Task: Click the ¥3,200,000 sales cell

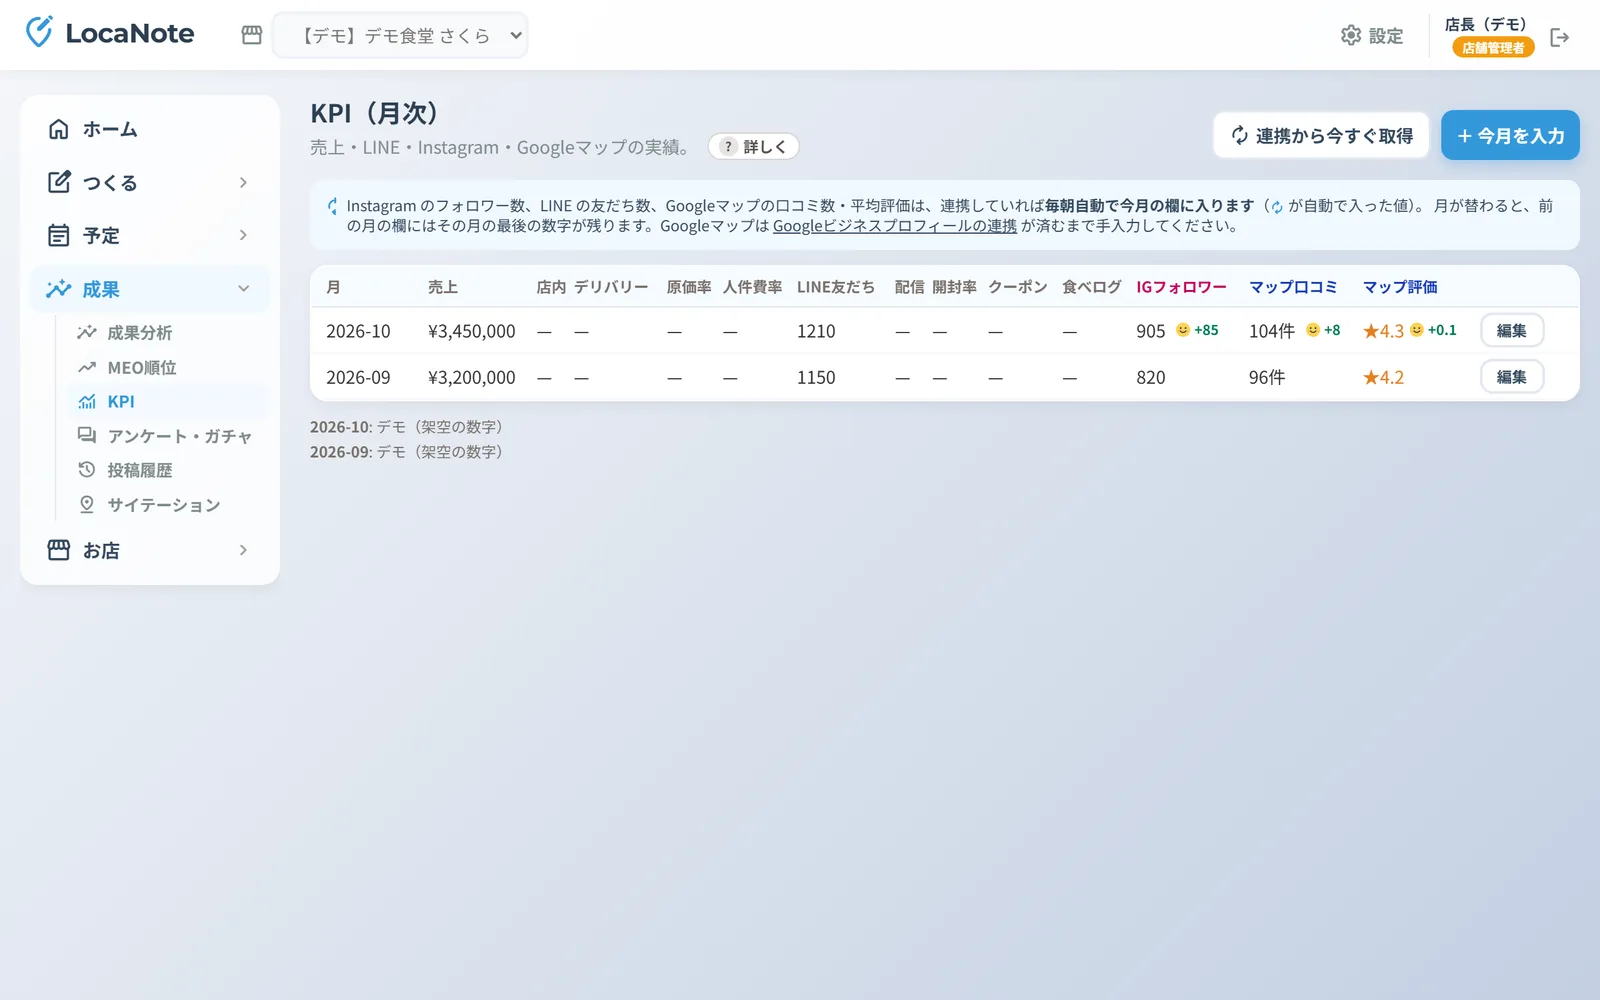Action: pyautogui.click(x=472, y=377)
